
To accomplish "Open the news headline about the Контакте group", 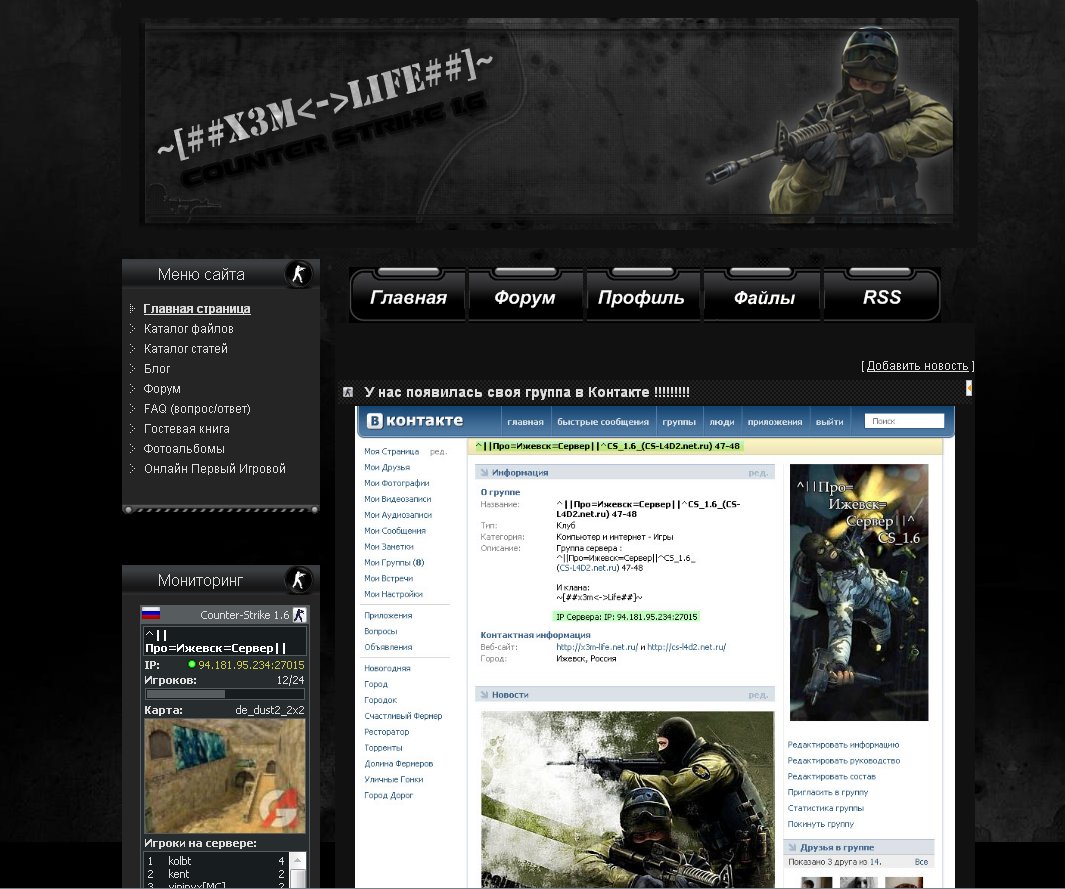I will click(x=526, y=392).
